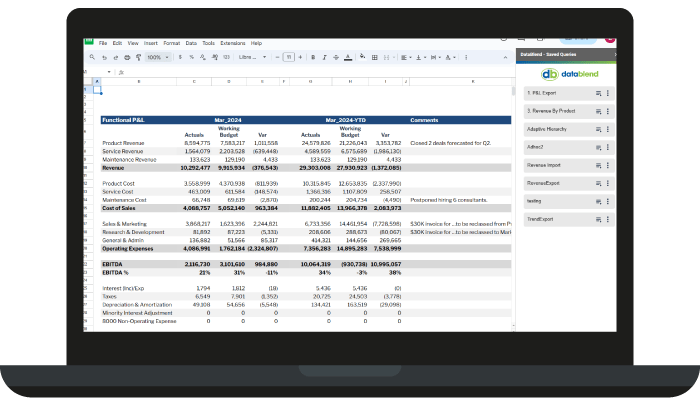Open options for 'RevenueExport'
This screenshot has width=700, height=400.
pos(608,183)
